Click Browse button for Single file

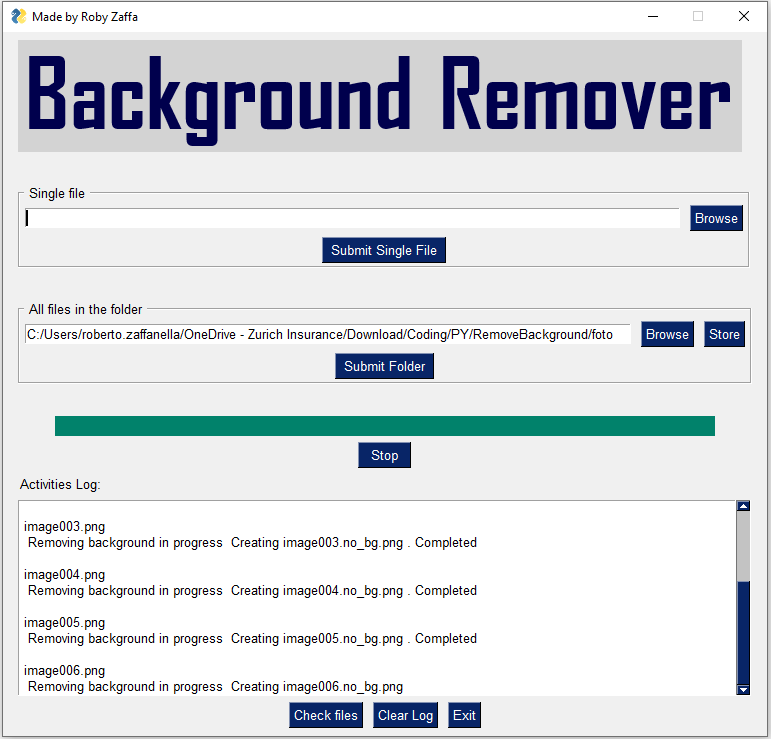(x=716, y=218)
